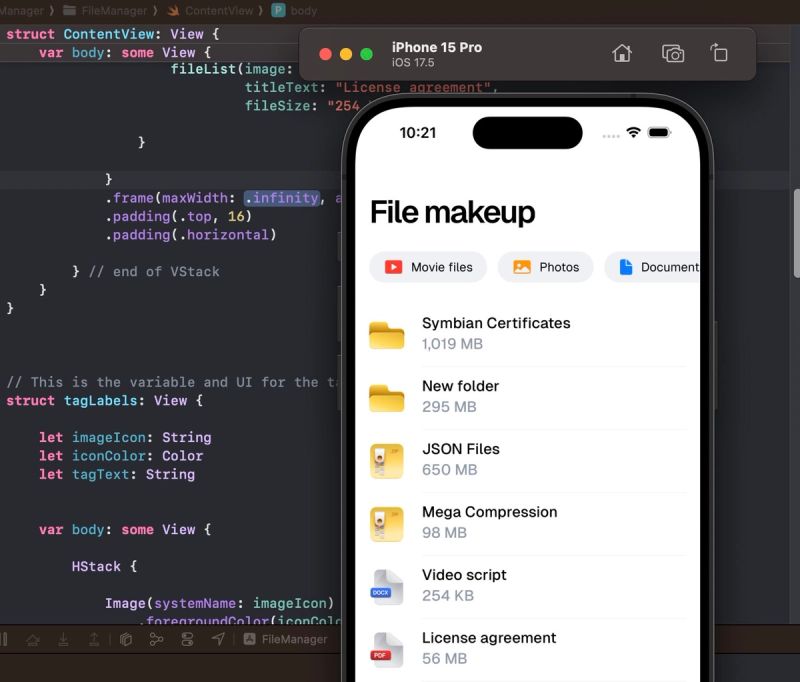Click the Wi-Fi icon in the iPhone status bar
Image resolution: width=800 pixels, height=682 pixels.
coord(633,133)
